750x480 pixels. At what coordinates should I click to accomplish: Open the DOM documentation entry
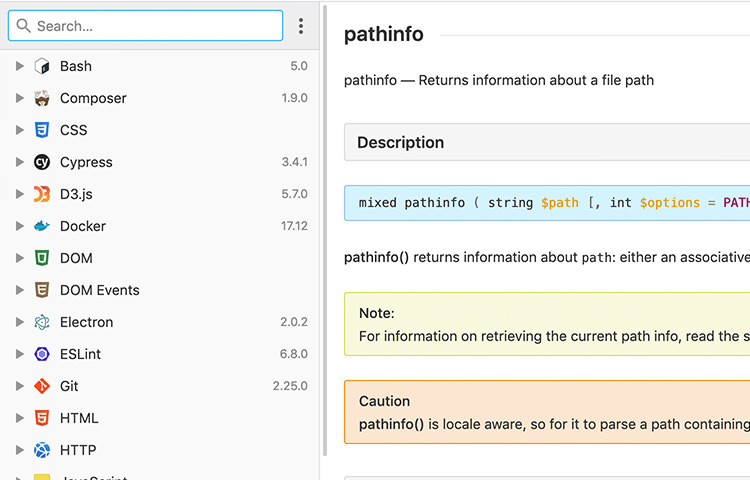(x=76, y=258)
